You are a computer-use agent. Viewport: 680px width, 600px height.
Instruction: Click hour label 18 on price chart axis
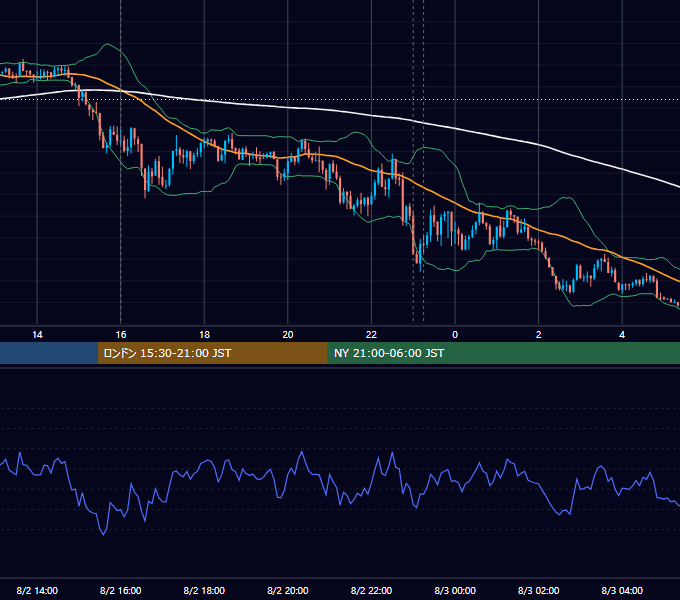click(204, 334)
